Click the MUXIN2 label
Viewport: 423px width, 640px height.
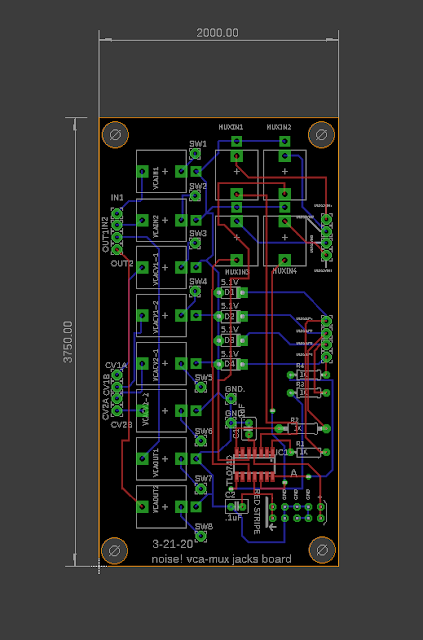279,127
